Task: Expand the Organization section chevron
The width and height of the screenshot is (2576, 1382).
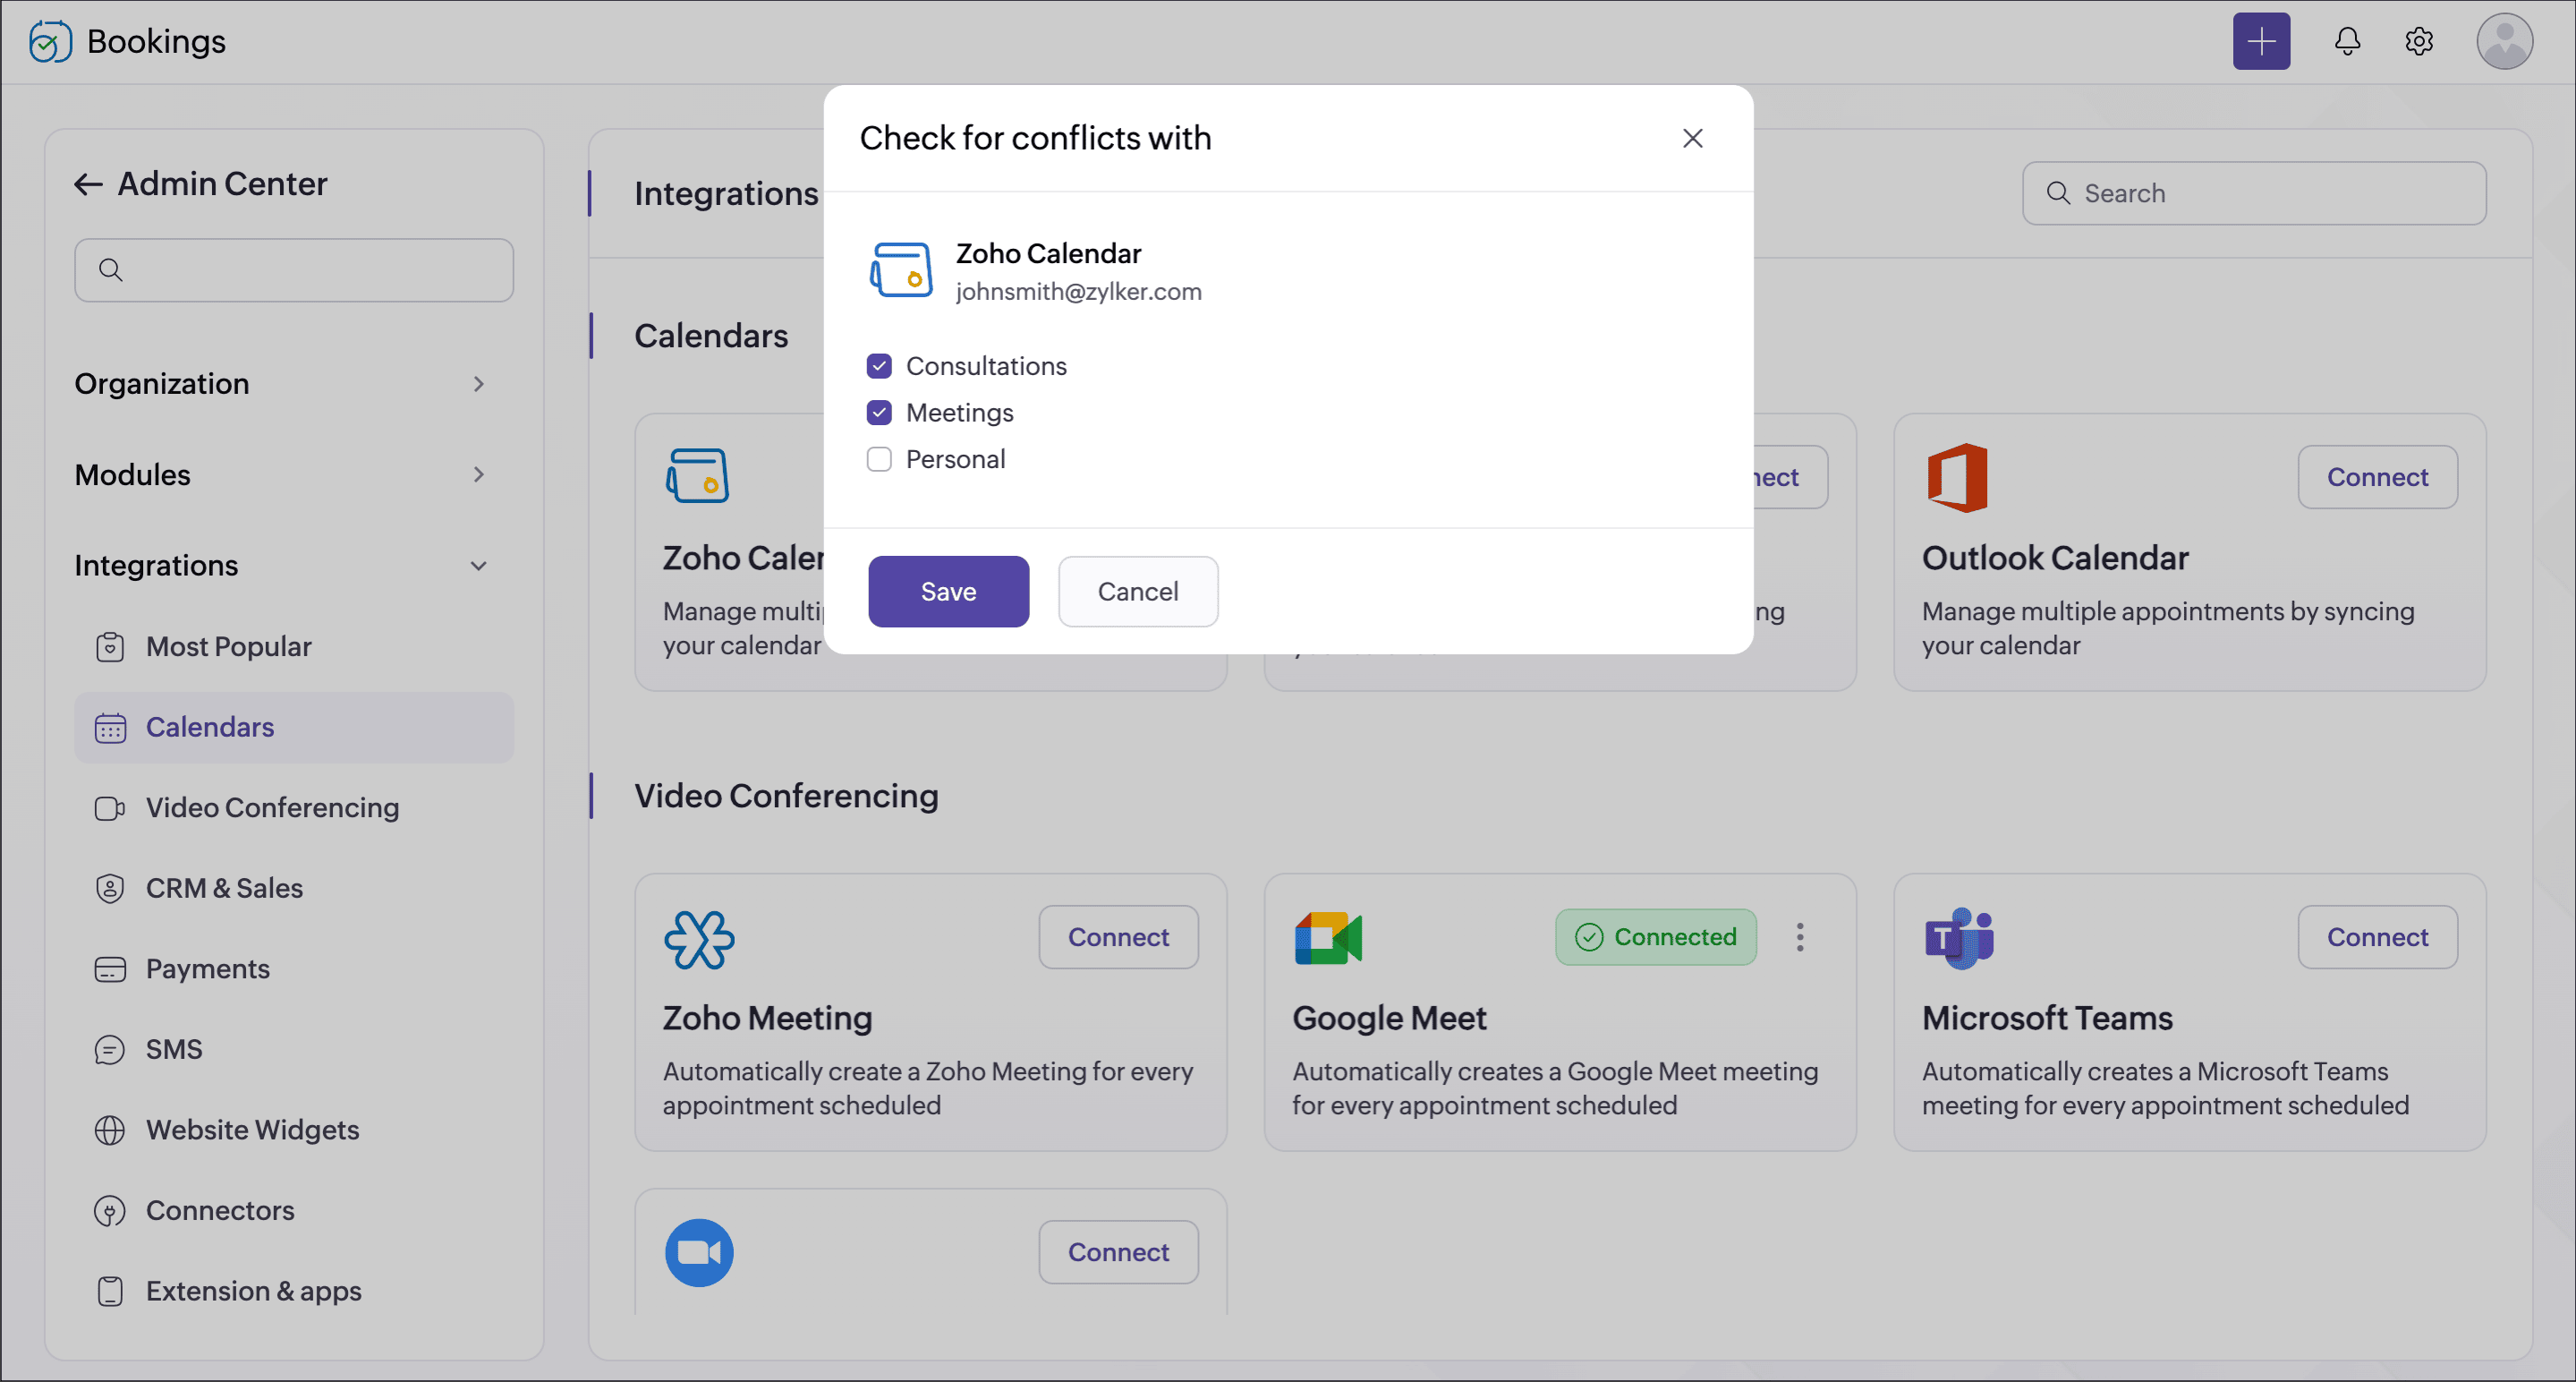Action: [x=479, y=384]
